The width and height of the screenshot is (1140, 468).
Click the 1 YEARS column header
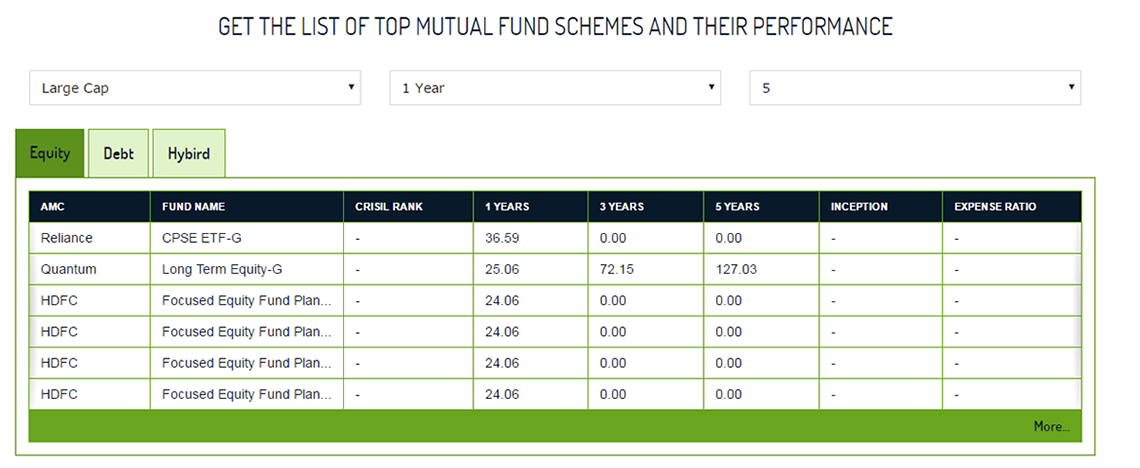pyautogui.click(x=507, y=207)
